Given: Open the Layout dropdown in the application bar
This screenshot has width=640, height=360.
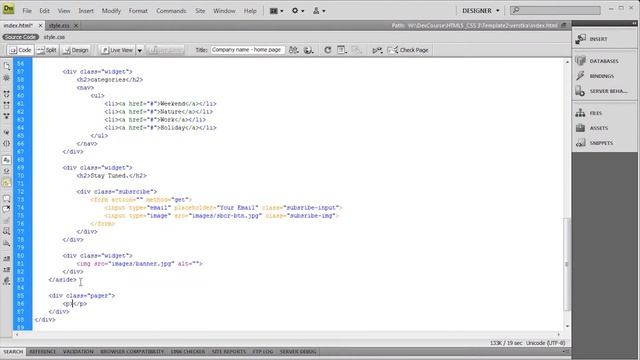Looking at the screenshot, I should pos(276,11).
